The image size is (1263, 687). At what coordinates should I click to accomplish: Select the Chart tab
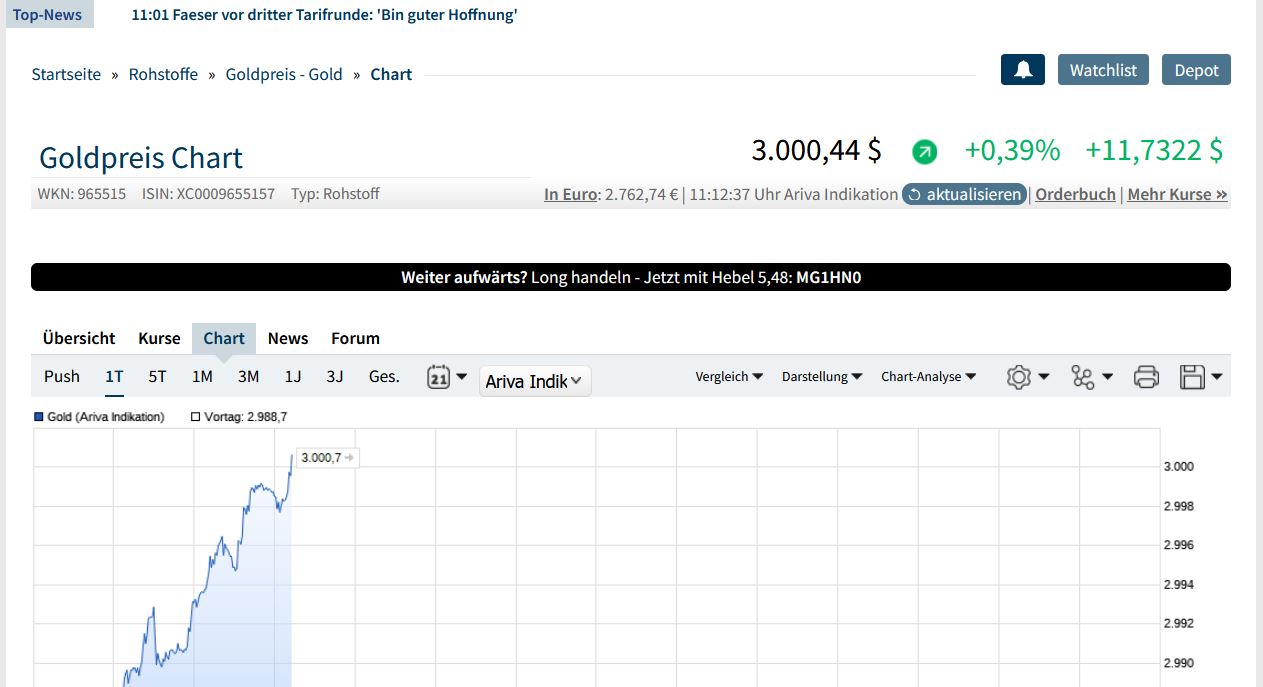(224, 338)
